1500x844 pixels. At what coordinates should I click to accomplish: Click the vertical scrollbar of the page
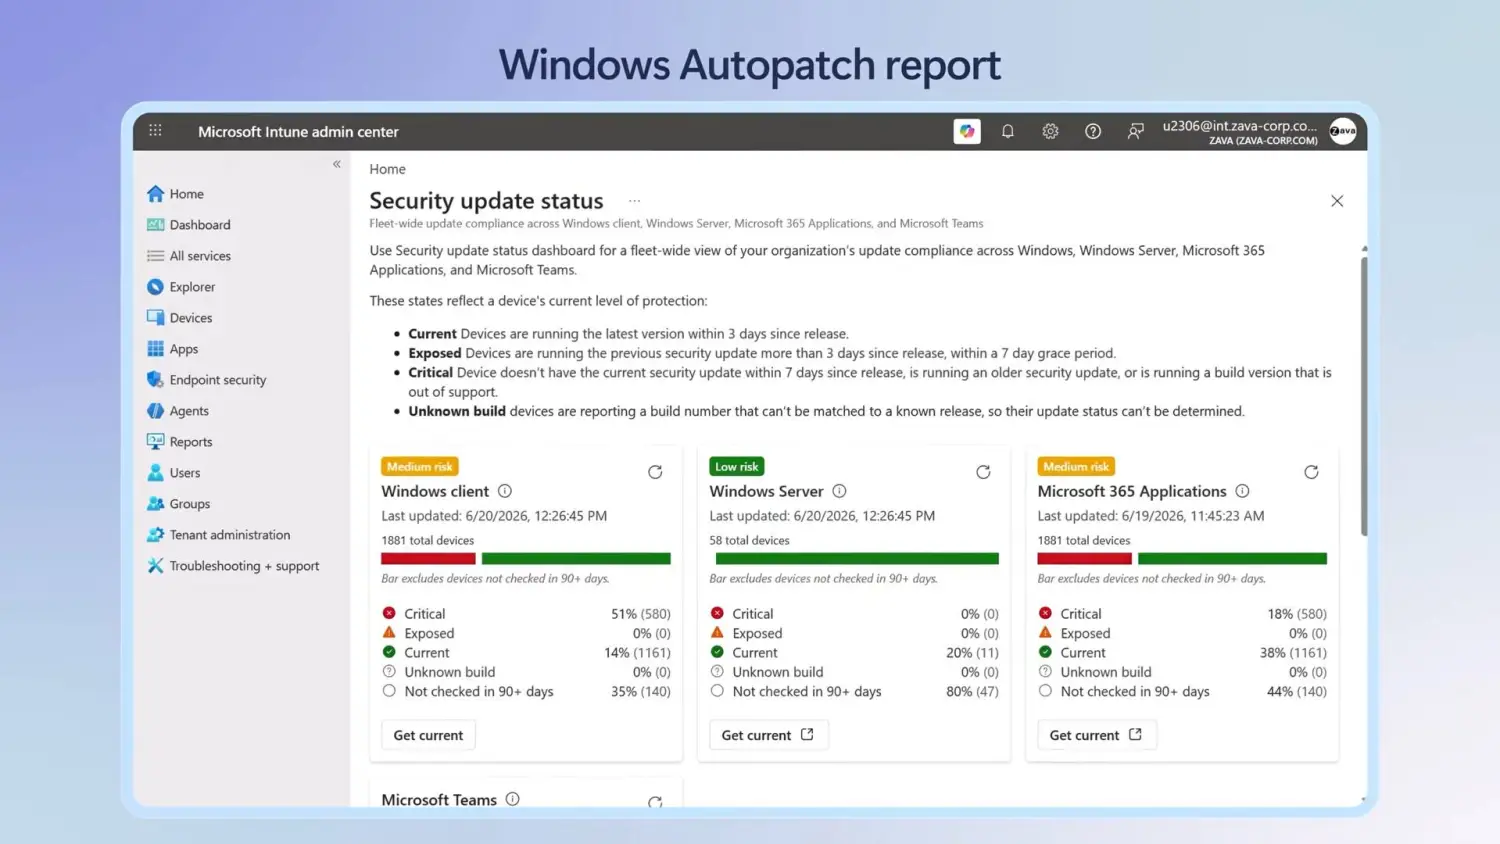point(1364,395)
